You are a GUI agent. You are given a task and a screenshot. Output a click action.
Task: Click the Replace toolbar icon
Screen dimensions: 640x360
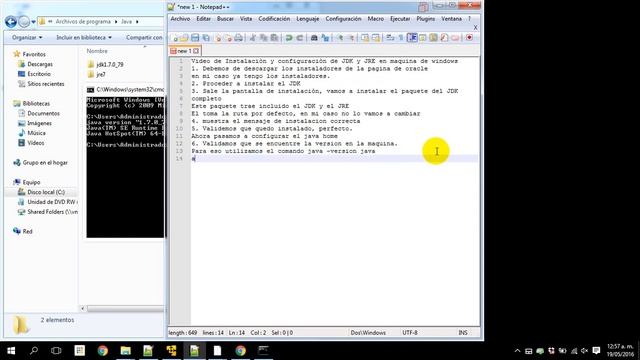(x=325, y=38)
